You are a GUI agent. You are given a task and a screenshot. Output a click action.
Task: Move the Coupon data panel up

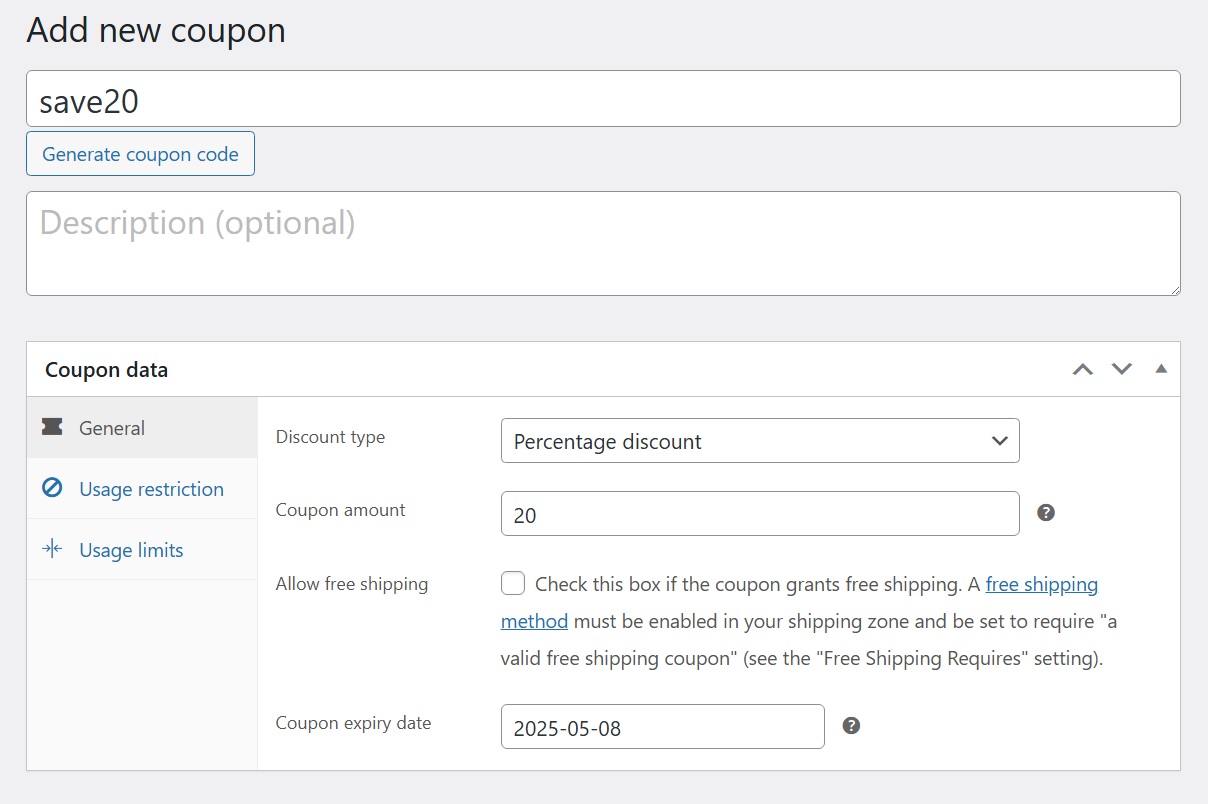click(1082, 369)
